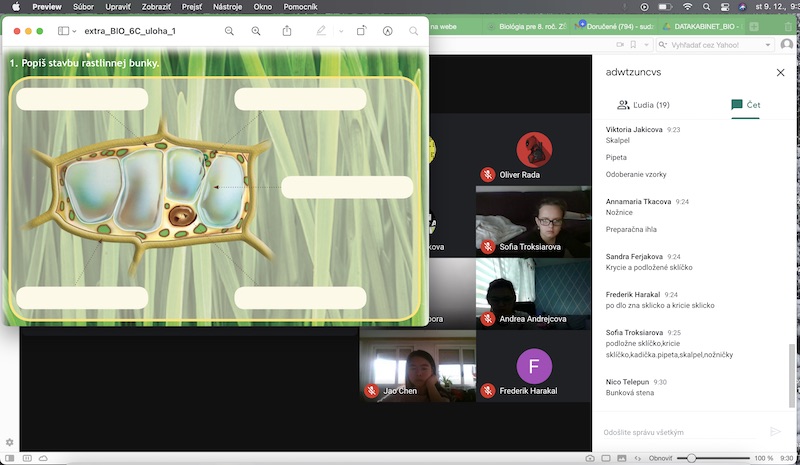Click Nico Telepun's message Bunková stena
The height and width of the screenshot is (465, 800).
[630, 393]
